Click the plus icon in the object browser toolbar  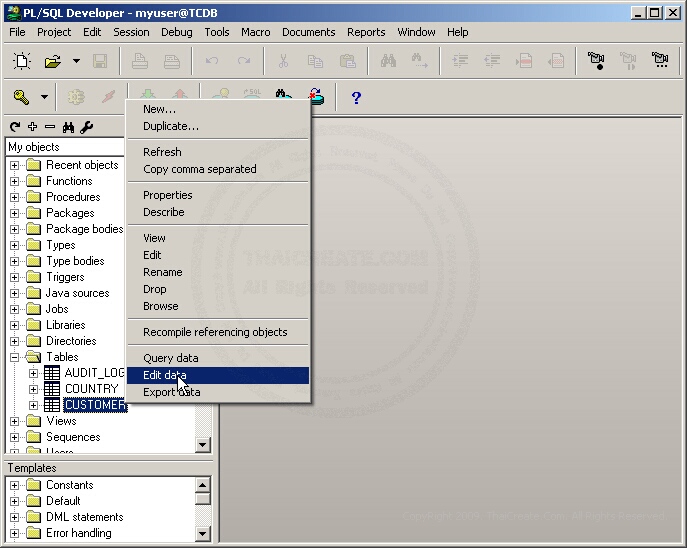[x=32, y=127]
